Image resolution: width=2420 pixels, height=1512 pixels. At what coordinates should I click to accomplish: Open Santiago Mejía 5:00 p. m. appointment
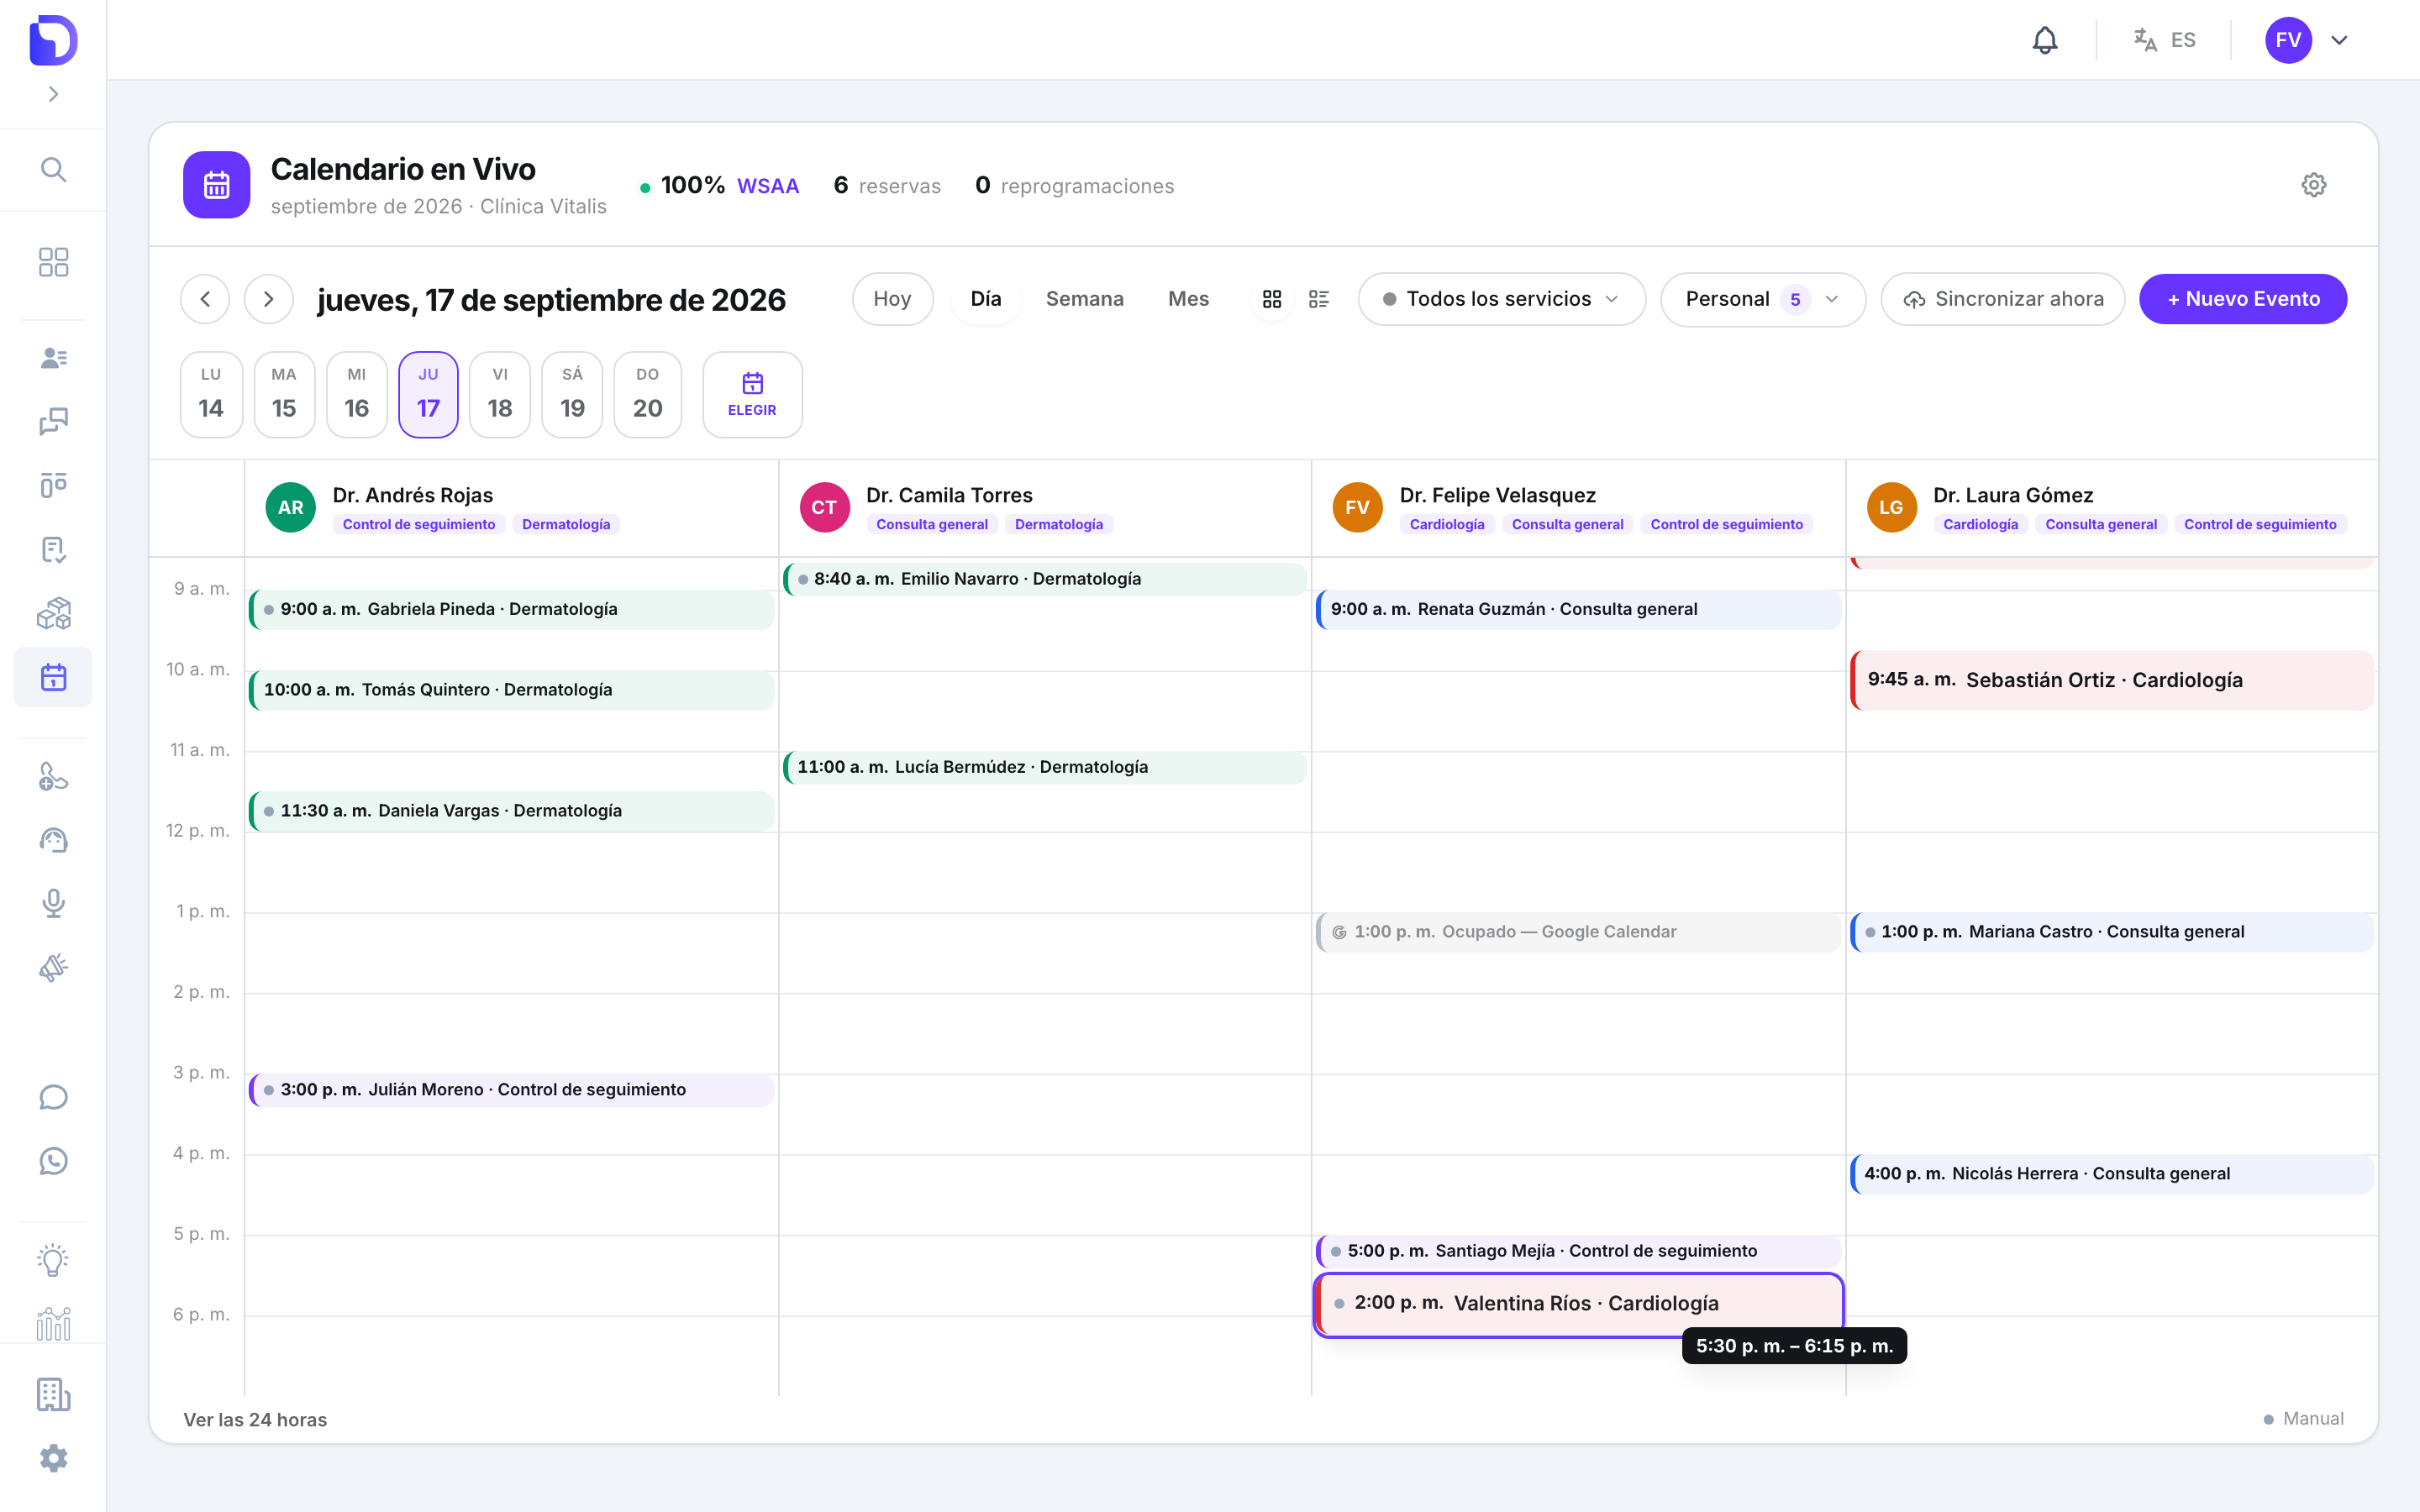(x=1579, y=1251)
